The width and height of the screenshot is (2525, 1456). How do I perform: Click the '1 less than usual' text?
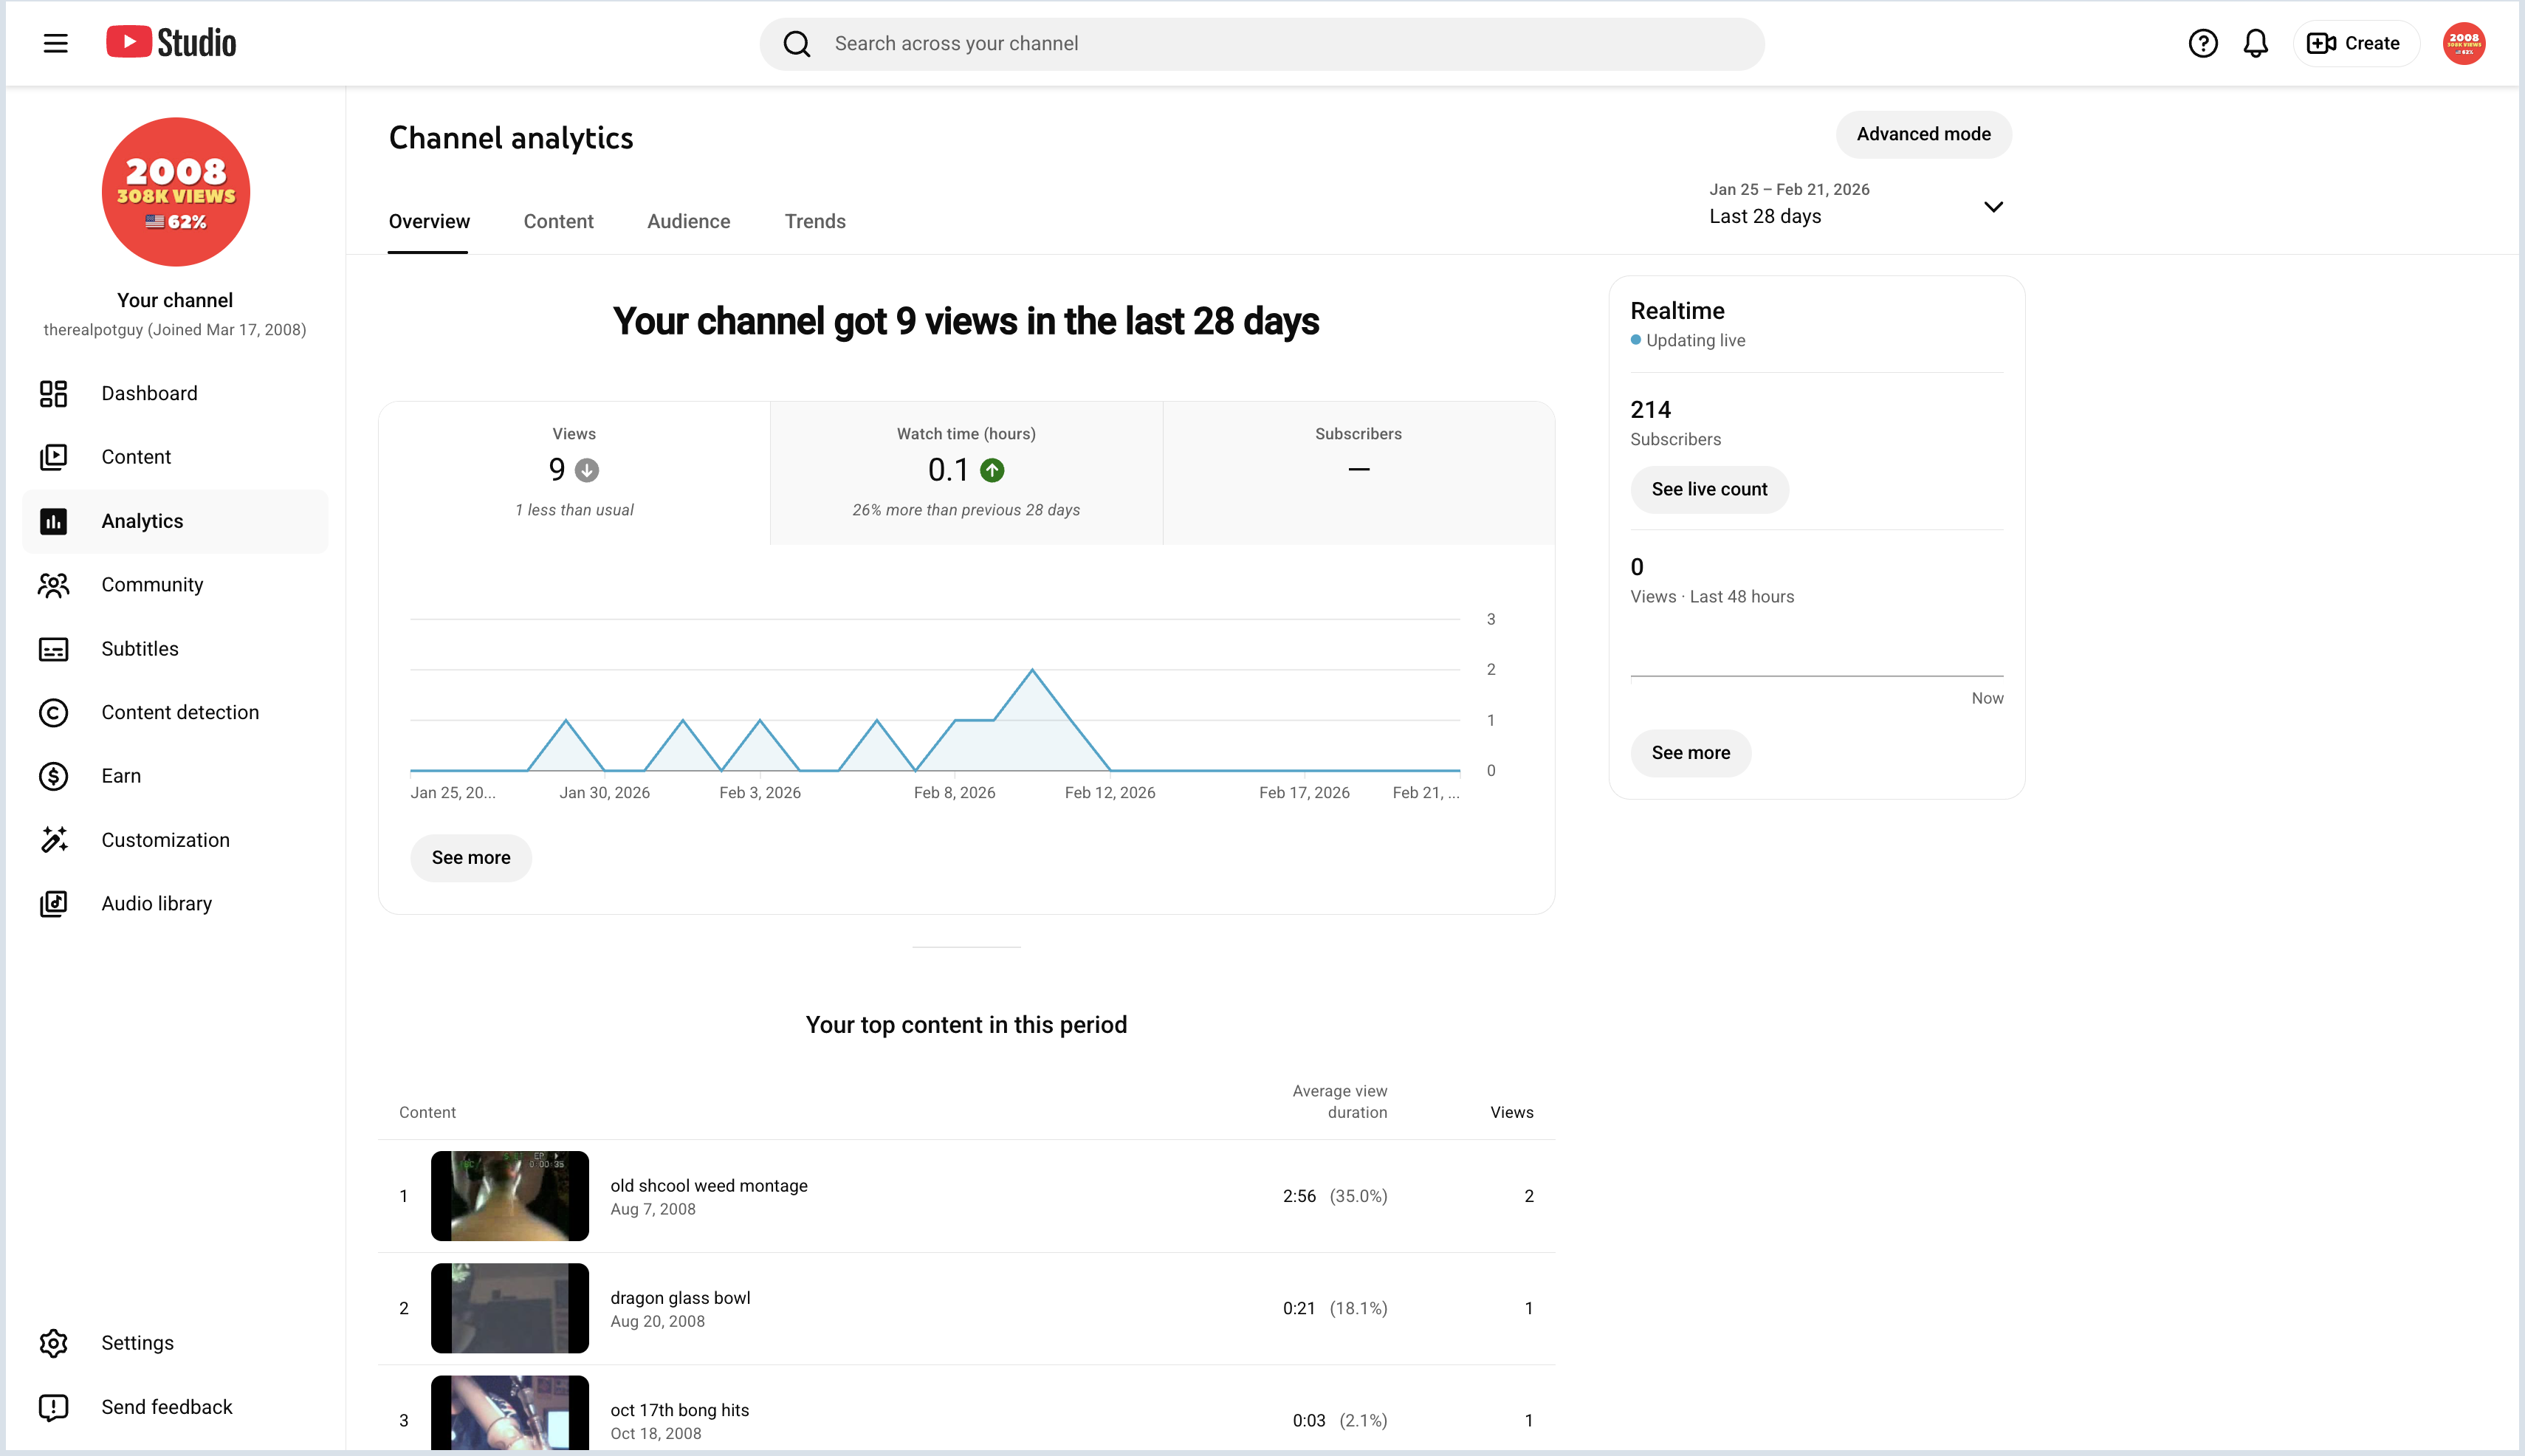(x=574, y=510)
